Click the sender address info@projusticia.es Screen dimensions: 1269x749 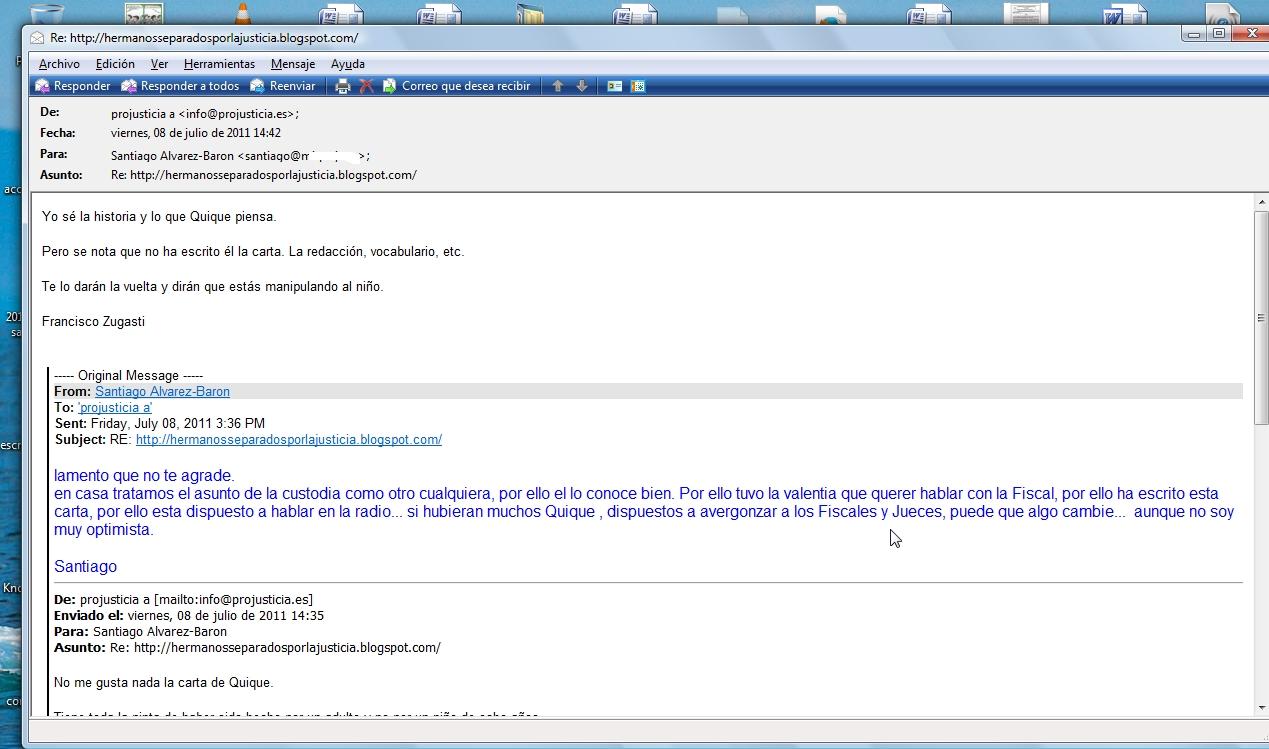(x=238, y=114)
